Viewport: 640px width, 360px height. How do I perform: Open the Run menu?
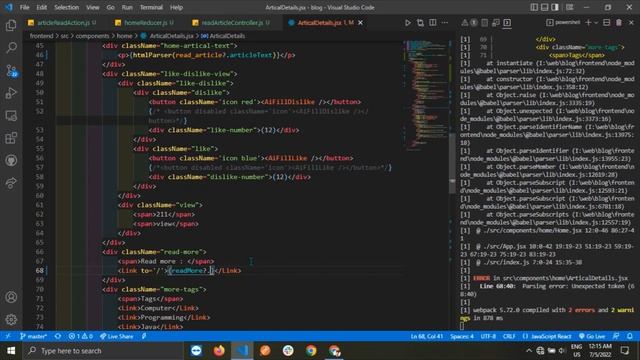coord(127,7)
